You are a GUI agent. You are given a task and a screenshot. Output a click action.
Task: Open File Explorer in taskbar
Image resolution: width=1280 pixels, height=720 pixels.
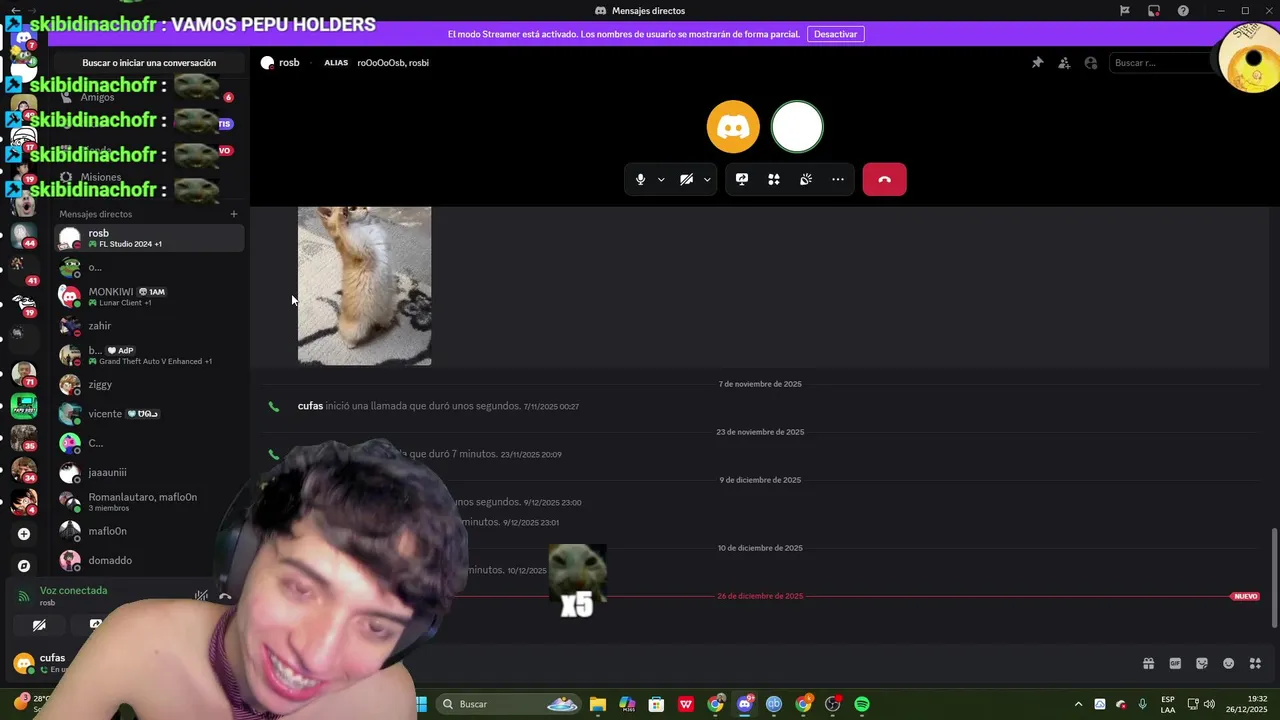(598, 704)
